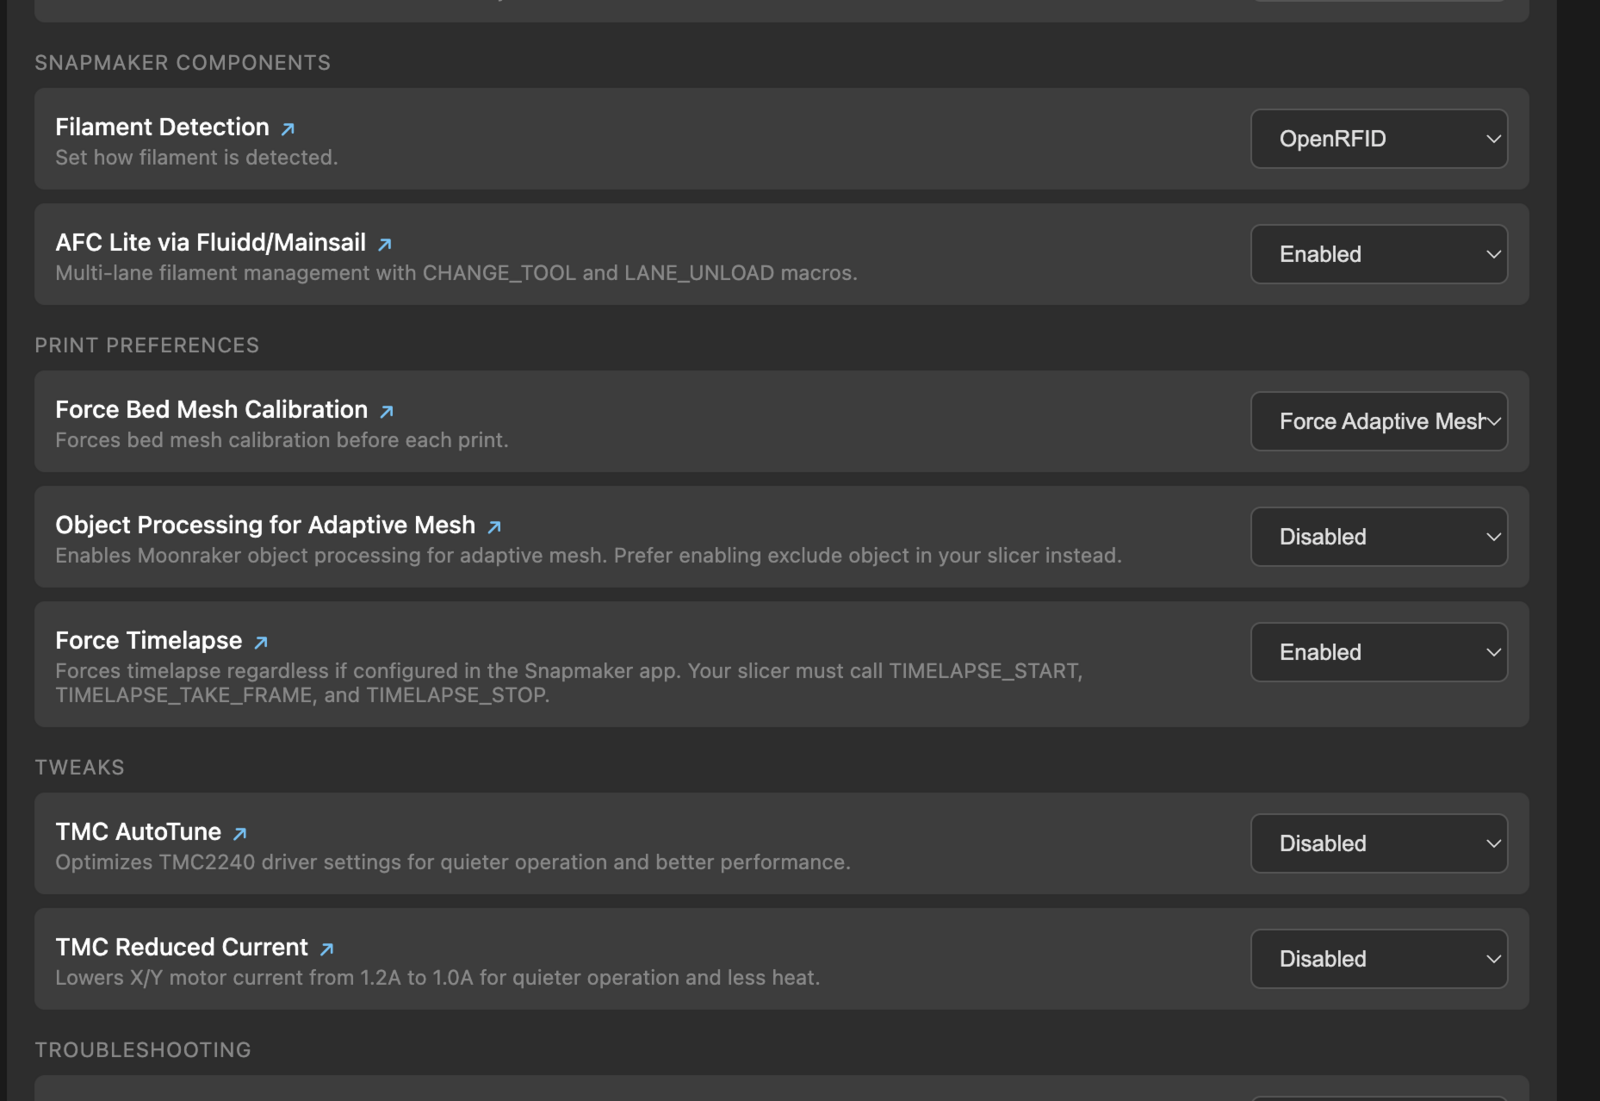This screenshot has width=1600, height=1101.
Task: Click the PRINT PREFERENCES section heading
Action: pos(147,345)
